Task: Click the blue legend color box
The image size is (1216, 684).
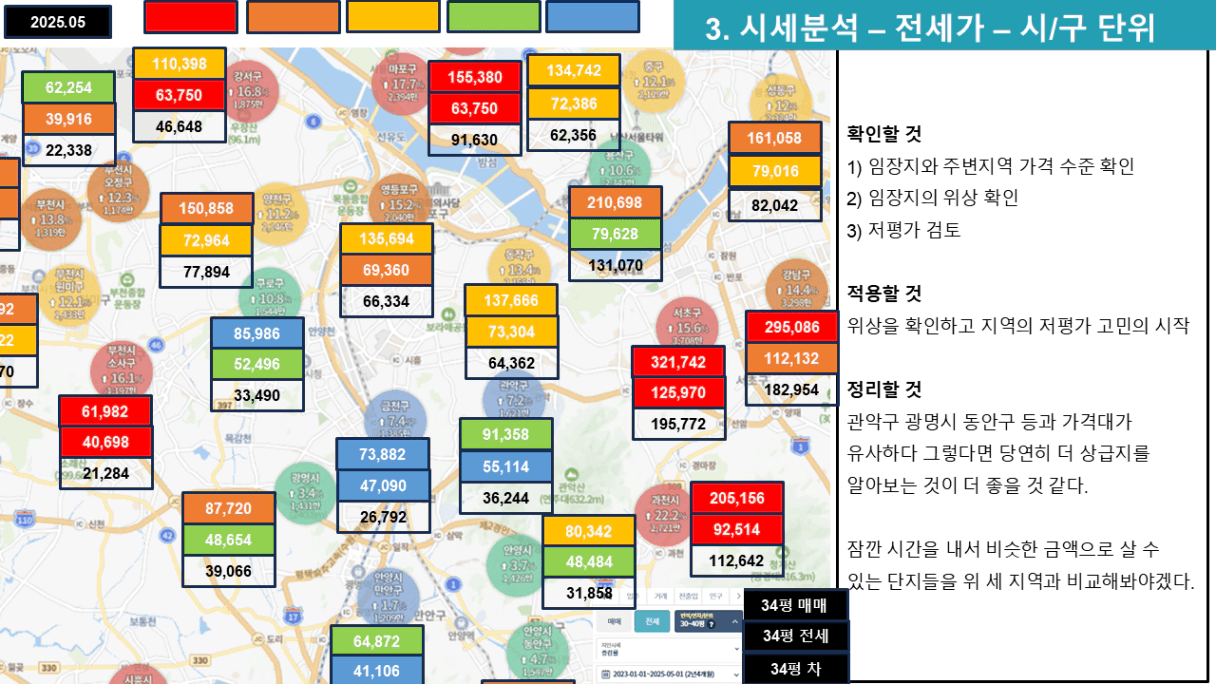Action: pos(592,17)
